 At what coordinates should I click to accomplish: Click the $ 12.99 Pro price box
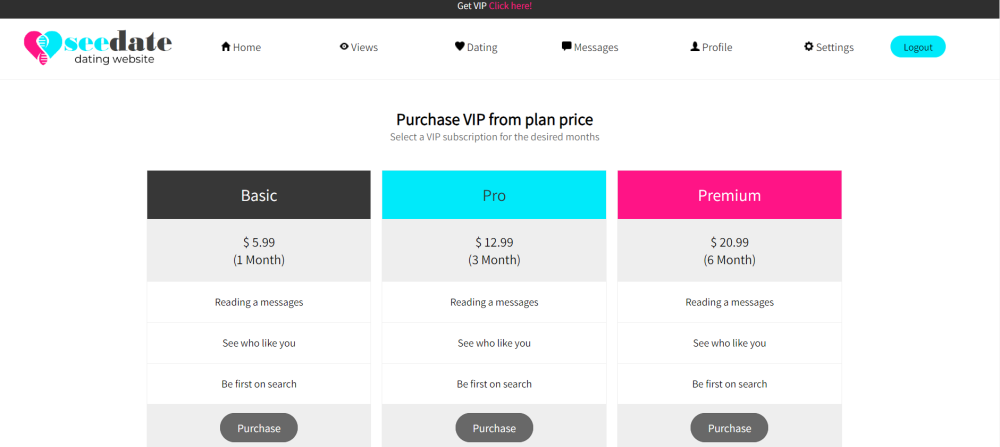coord(494,251)
